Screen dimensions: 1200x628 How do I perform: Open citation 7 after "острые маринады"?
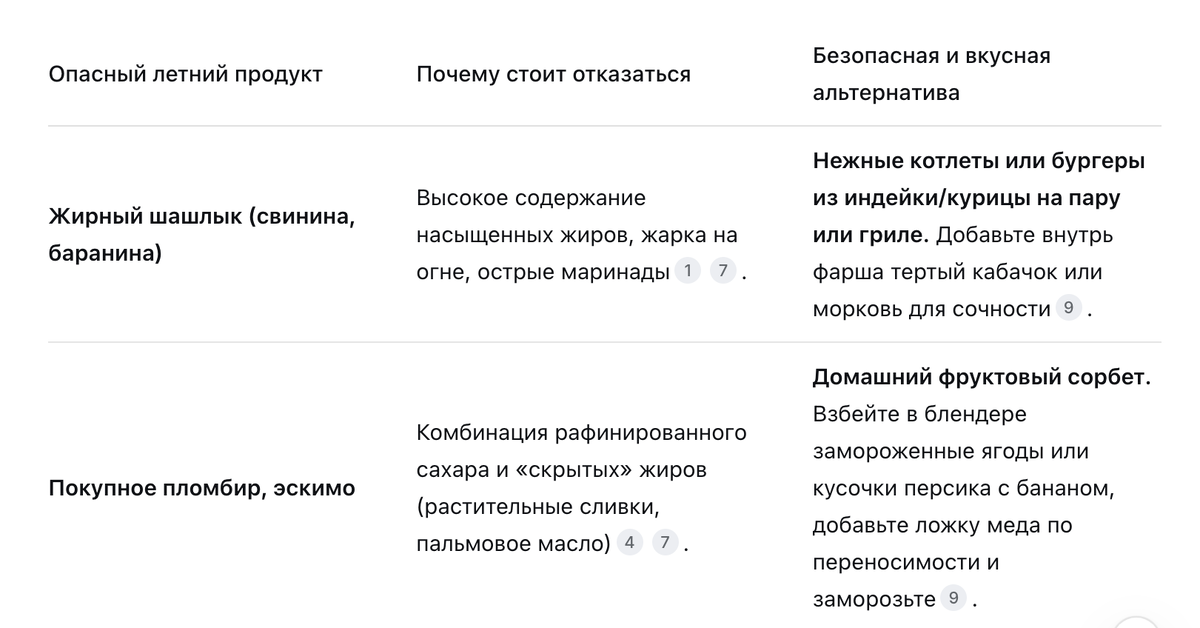coord(723,271)
